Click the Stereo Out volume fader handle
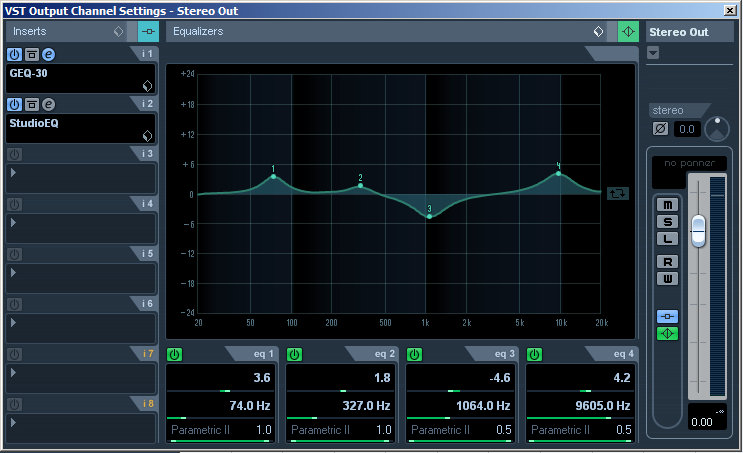Viewport: 743px width, 453px height. coord(698,231)
